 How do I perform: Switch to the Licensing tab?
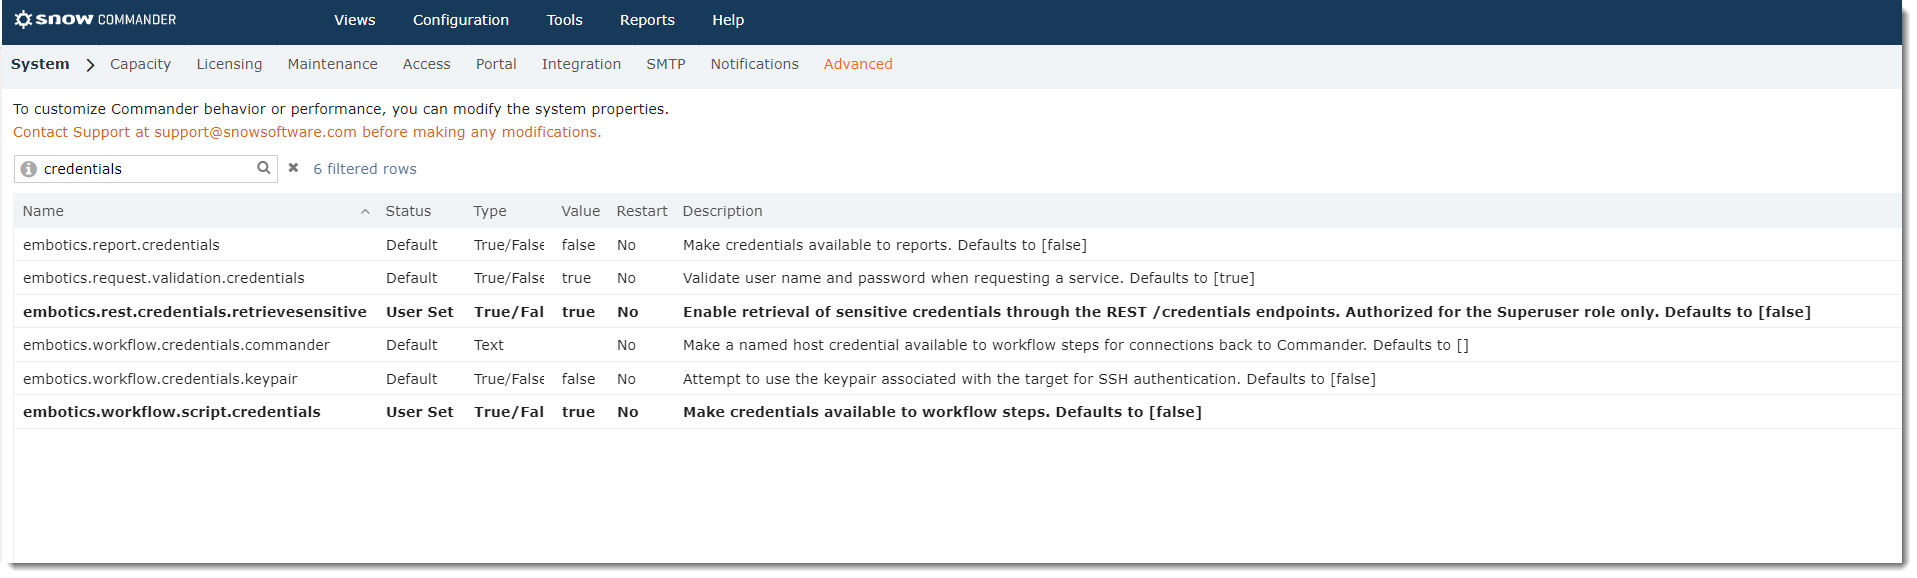pyautogui.click(x=229, y=64)
